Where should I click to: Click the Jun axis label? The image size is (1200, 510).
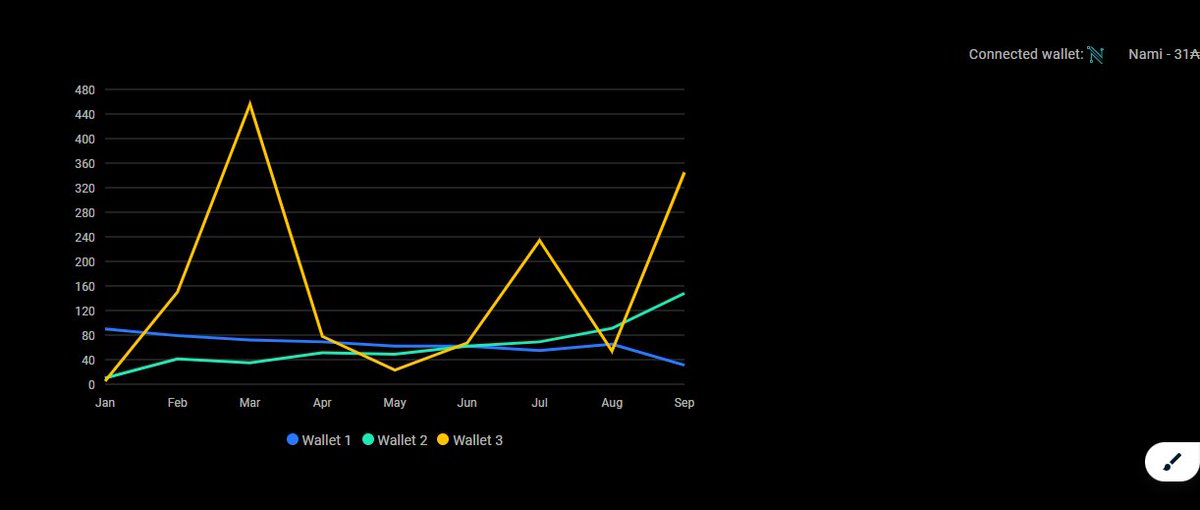467,403
